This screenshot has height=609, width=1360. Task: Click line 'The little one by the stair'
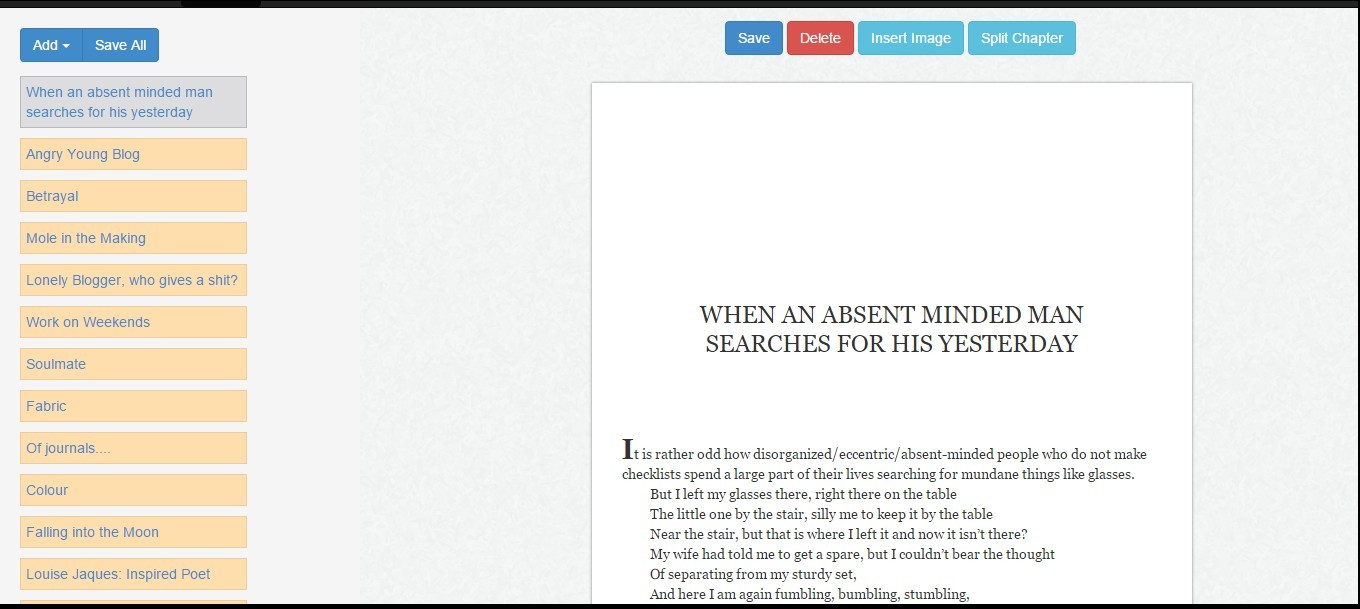click(x=821, y=514)
